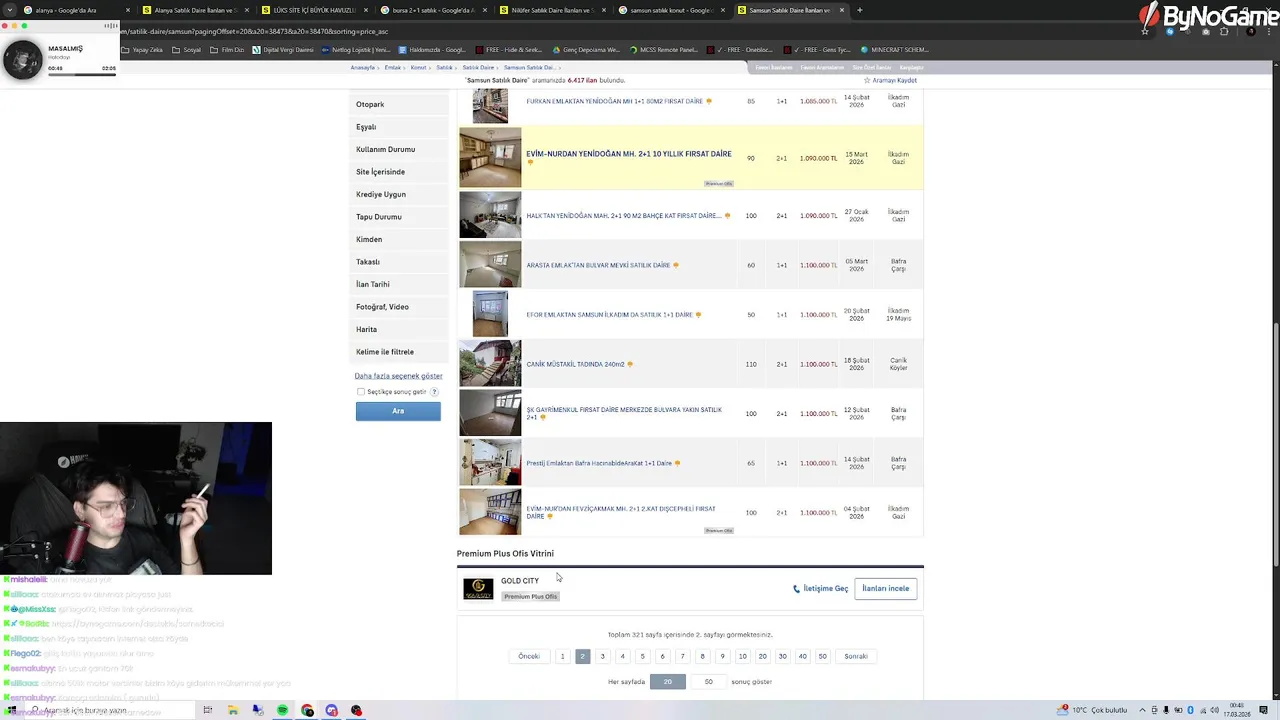Open the Prestij Emlaktan Bafra listing thumbnail
The image size is (1280, 720).
point(490,463)
